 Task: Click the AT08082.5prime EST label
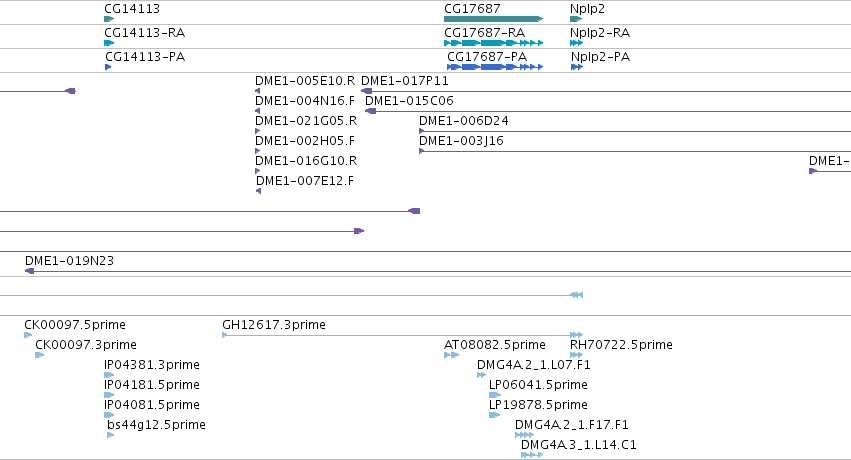click(x=495, y=345)
